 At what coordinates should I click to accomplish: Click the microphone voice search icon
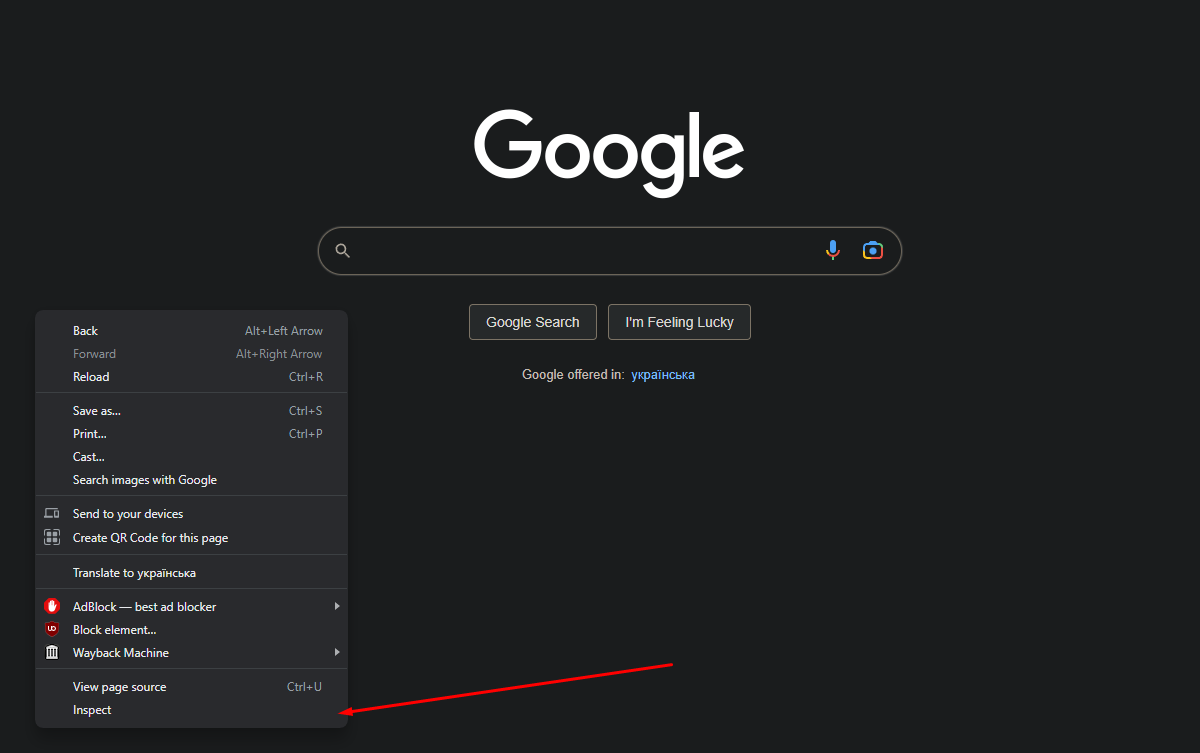[832, 250]
